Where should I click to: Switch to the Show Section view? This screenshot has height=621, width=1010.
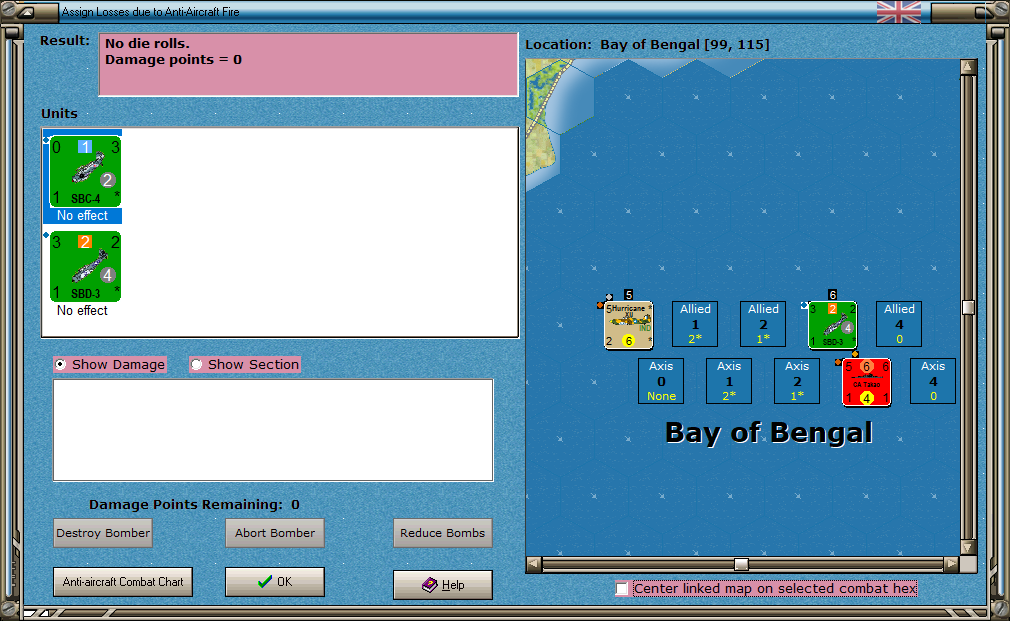click(x=197, y=364)
